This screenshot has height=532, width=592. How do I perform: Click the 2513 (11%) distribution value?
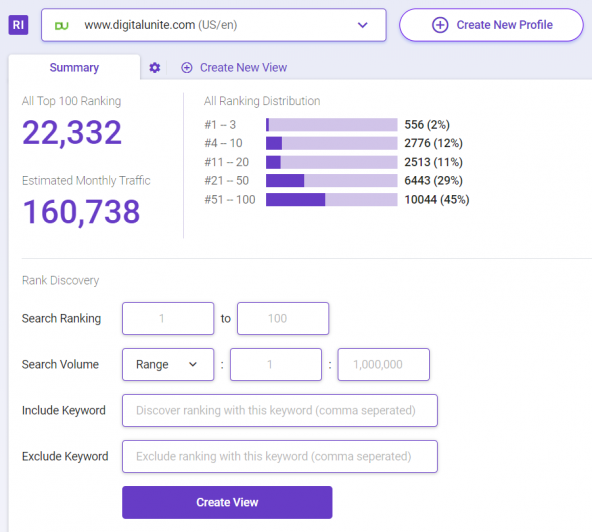click(x=433, y=162)
